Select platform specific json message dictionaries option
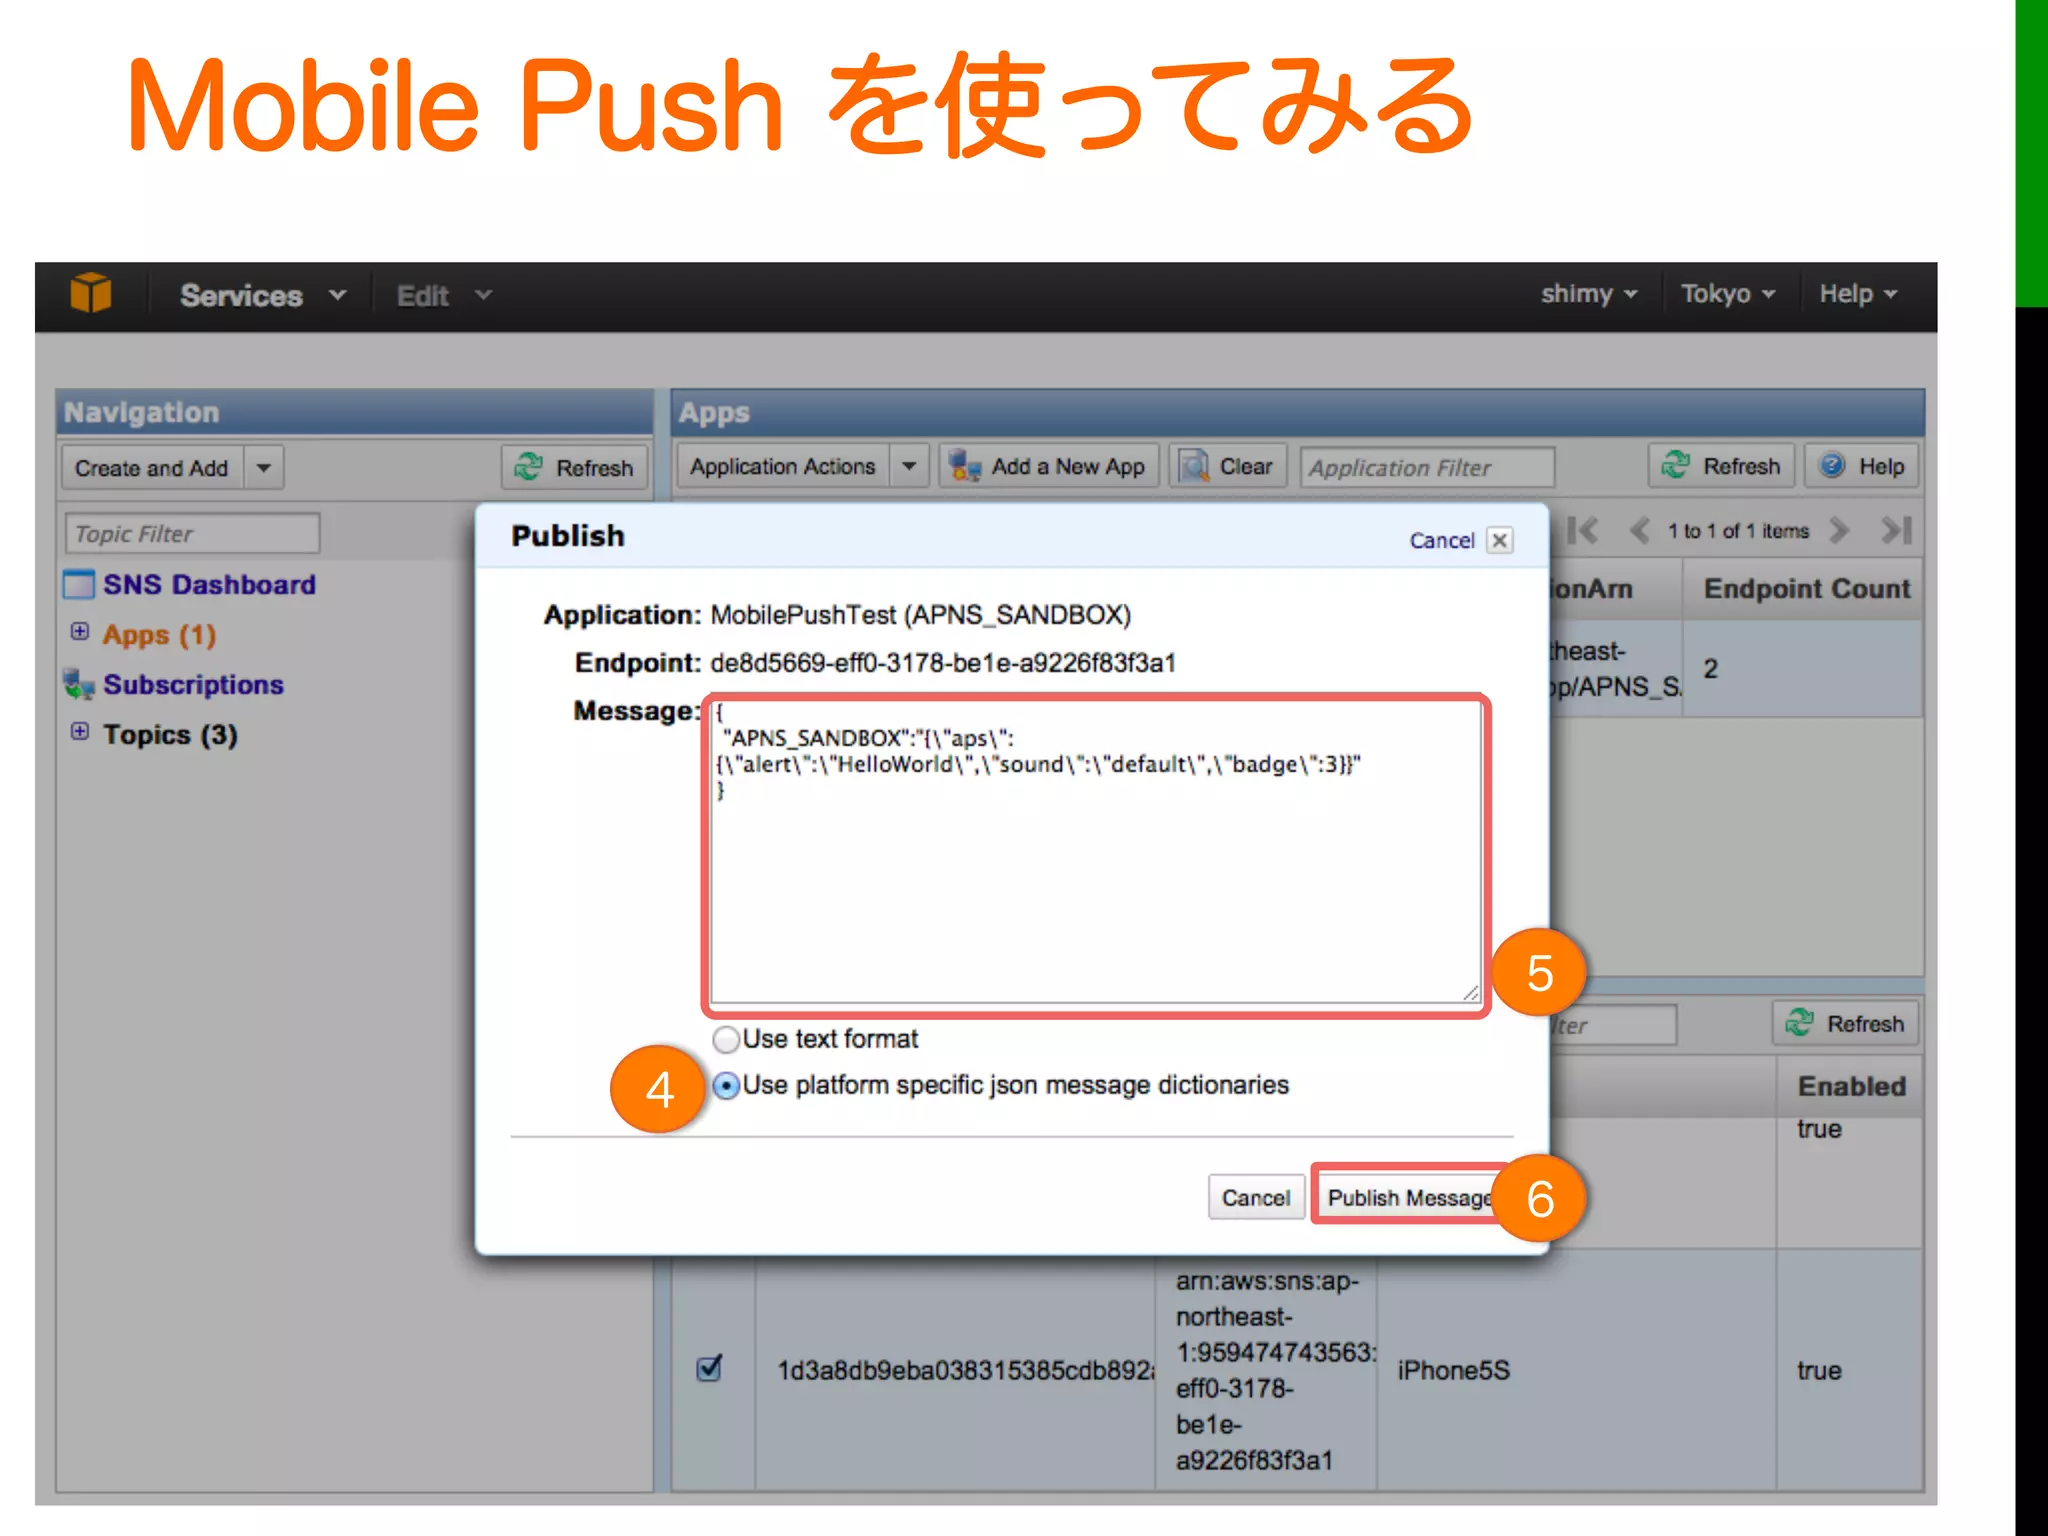Image resolution: width=2048 pixels, height=1536 pixels. [x=726, y=1086]
